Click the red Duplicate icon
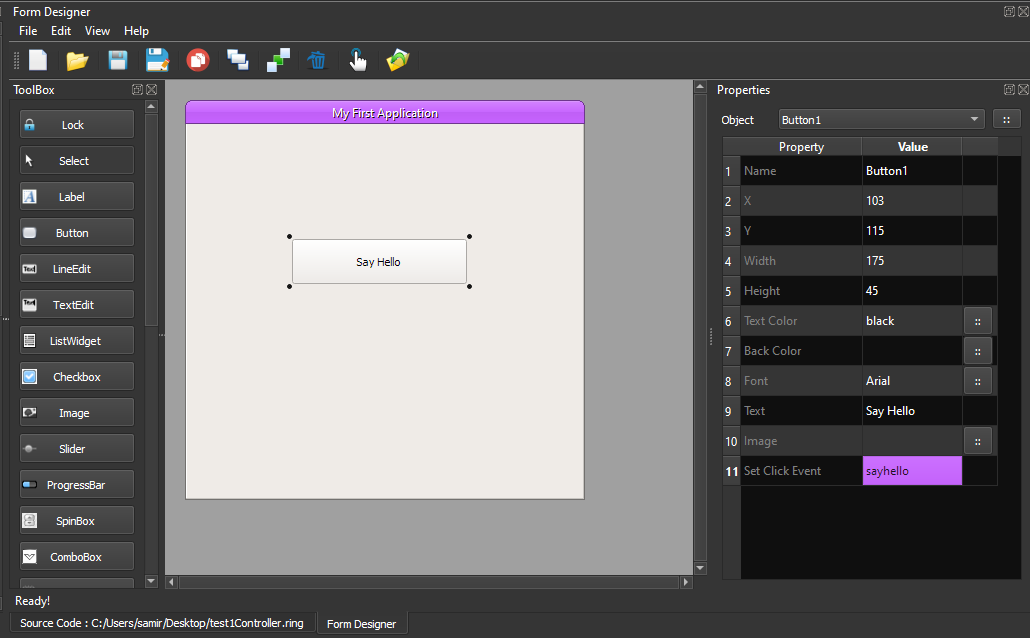The width and height of the screenshot is (1030, 638). click(198, 60)
